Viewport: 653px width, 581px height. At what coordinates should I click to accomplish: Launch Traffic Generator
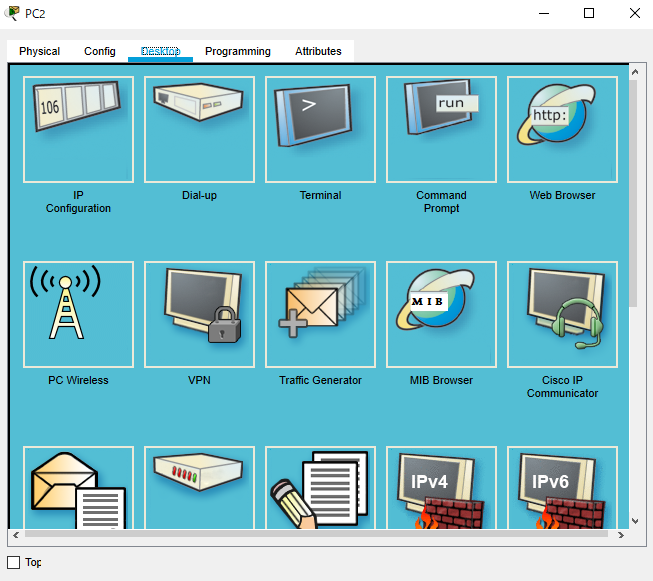point(320,314)
